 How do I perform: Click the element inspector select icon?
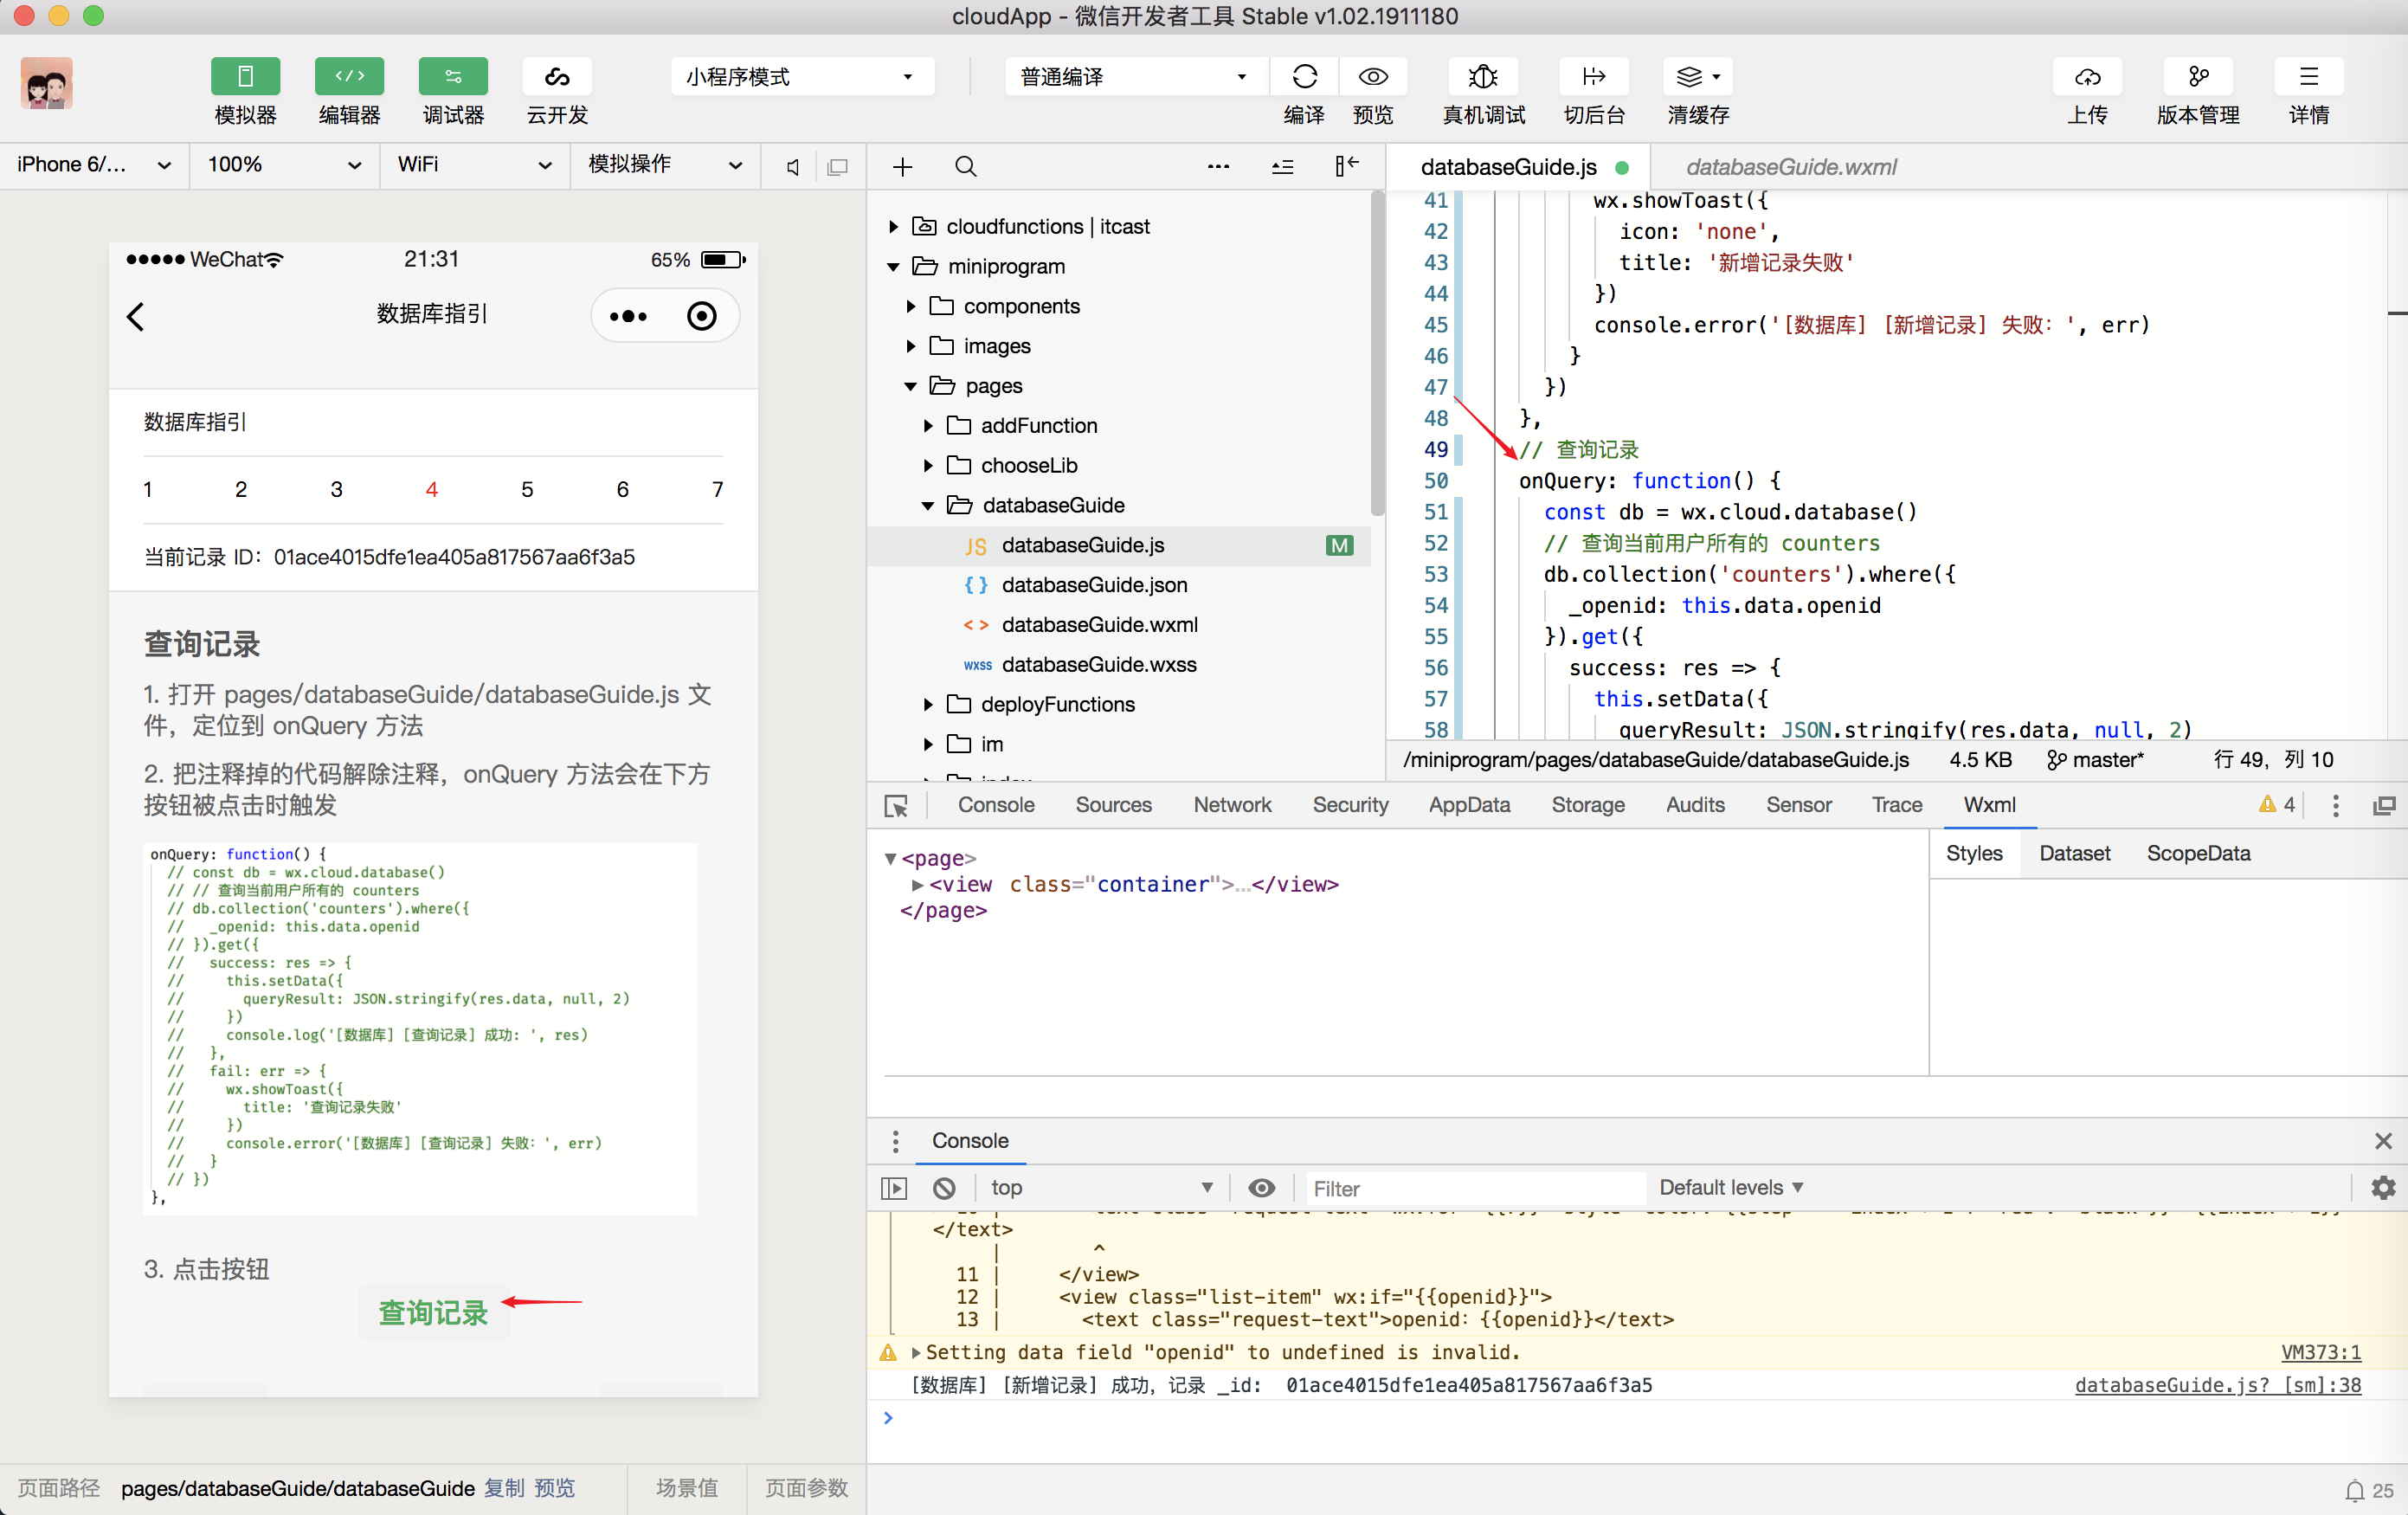896,806
